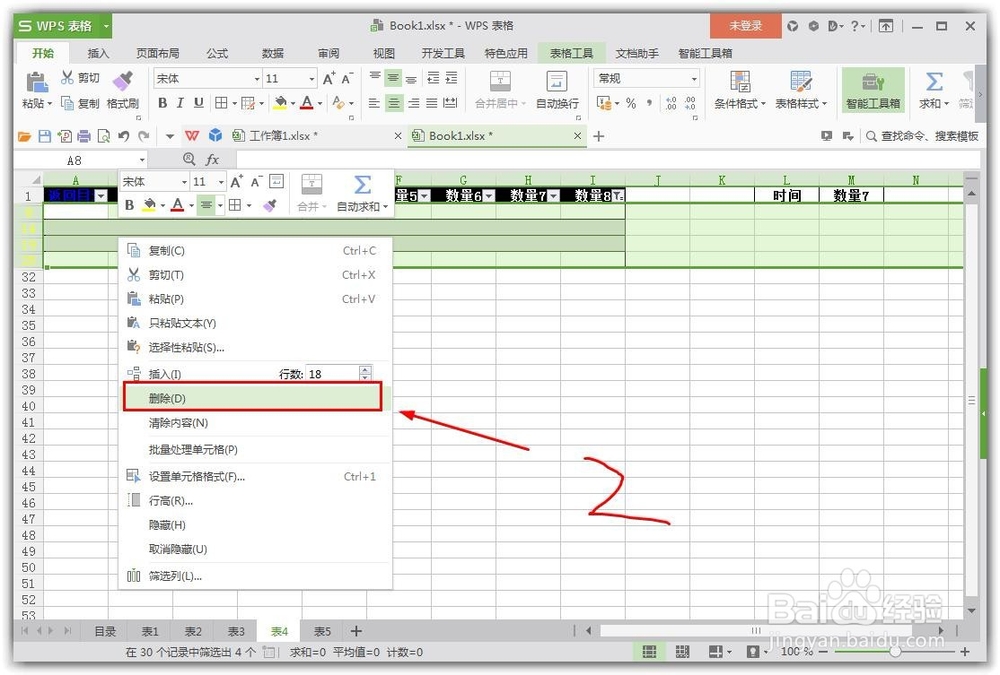Switch to the 表1 sheet tab
Viewport: 1000px width, 675px height.
(x=150, y=631)
